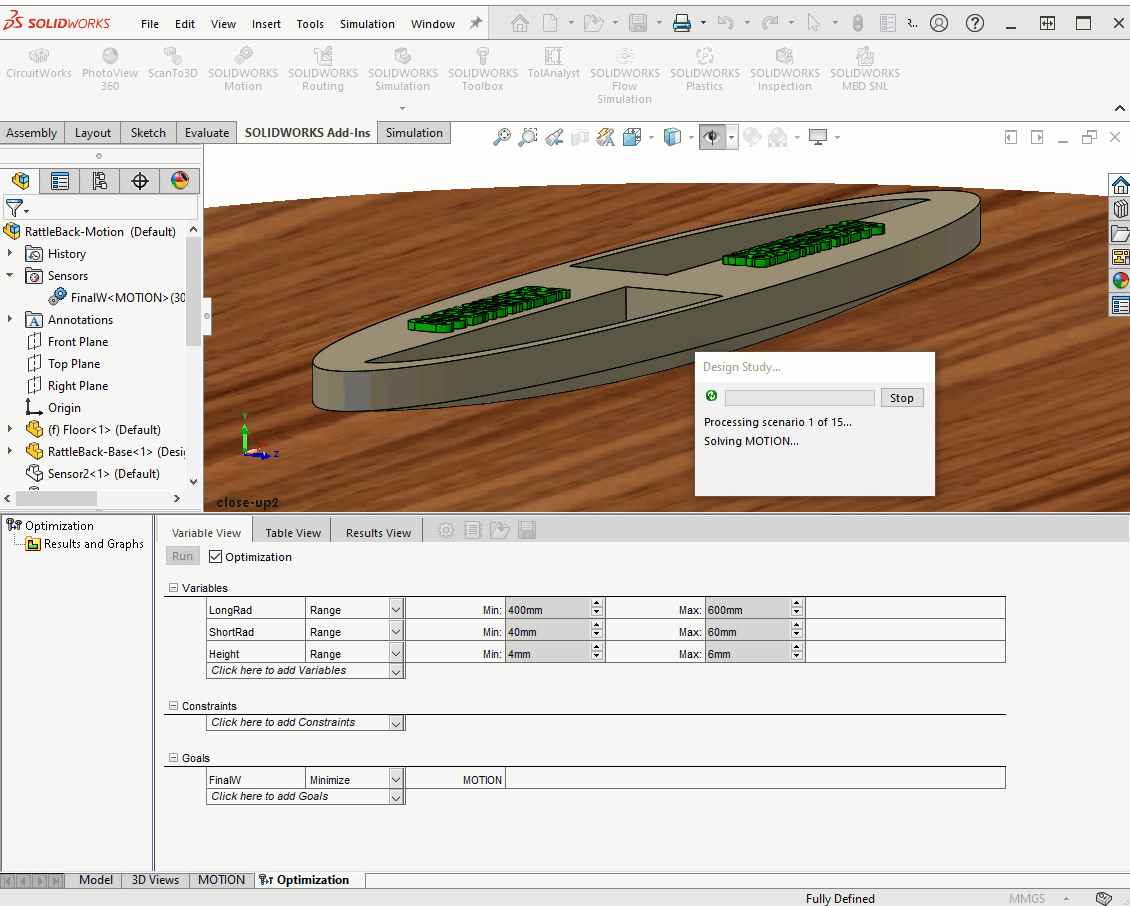This screenshot has width=1130, height=906.
Task: Increase ShortRad Min with its stepper arrow
Action: [x=597, y=625]
